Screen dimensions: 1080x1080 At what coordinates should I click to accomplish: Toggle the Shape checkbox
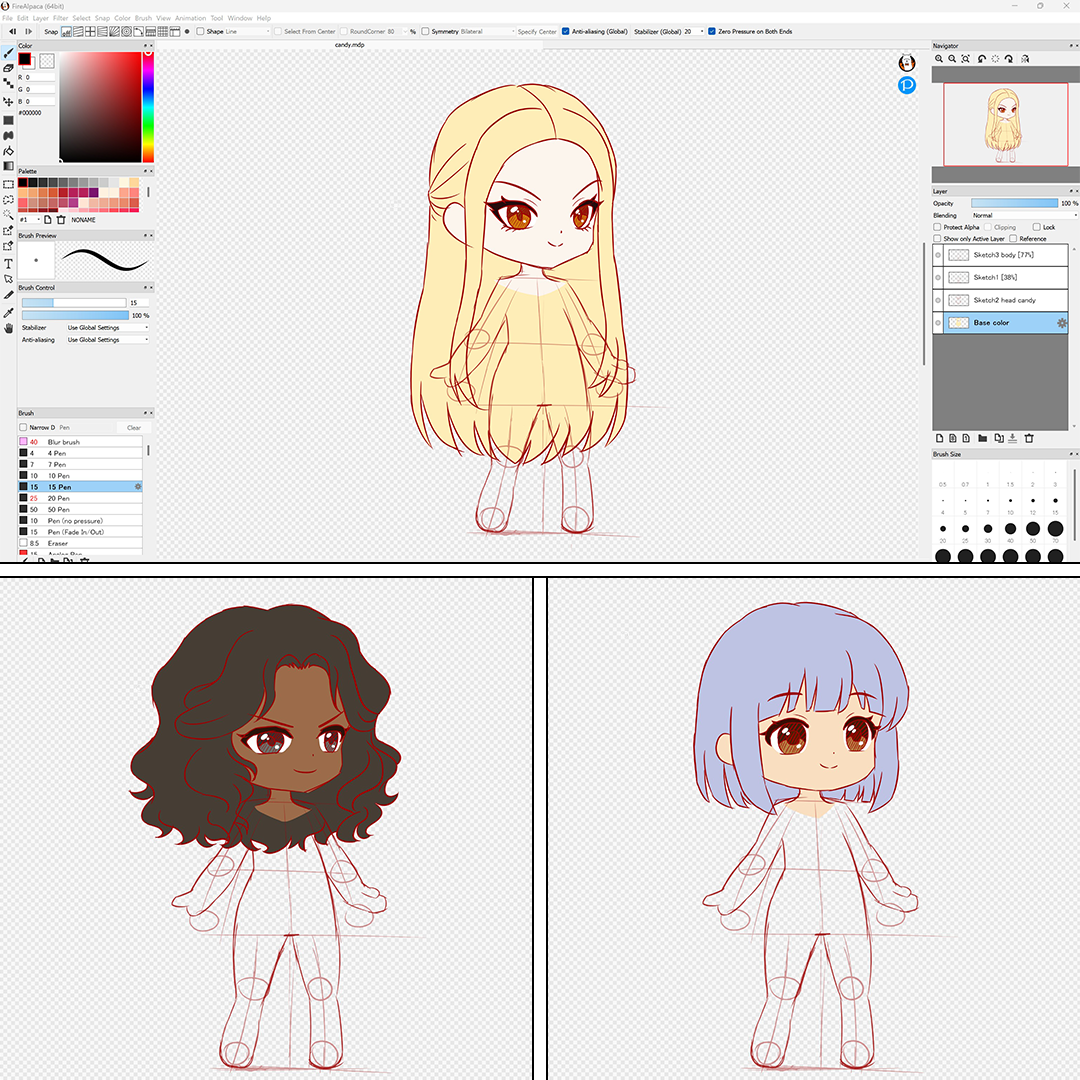click(200, 32)
